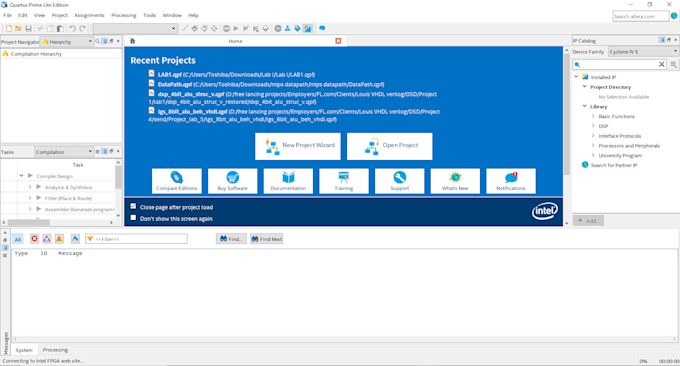
Task: Toggle flagged messages filter icon
Action: coord(75,239)
